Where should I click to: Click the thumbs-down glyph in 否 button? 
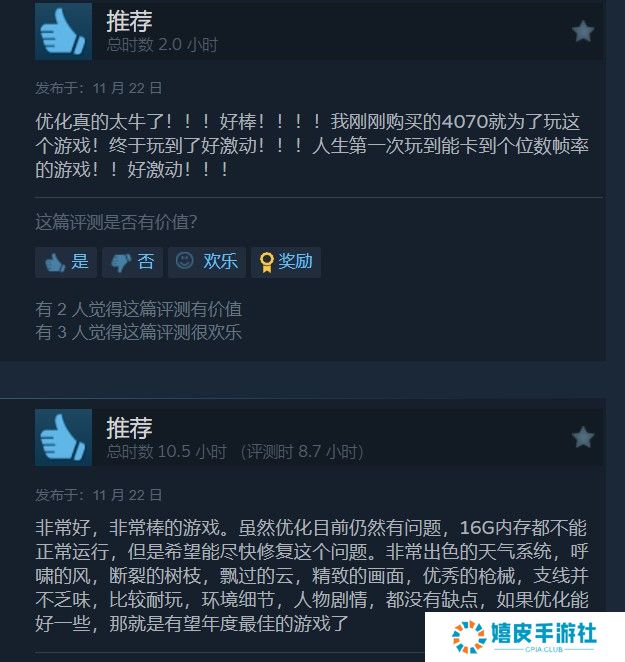(x=122, y=263)
